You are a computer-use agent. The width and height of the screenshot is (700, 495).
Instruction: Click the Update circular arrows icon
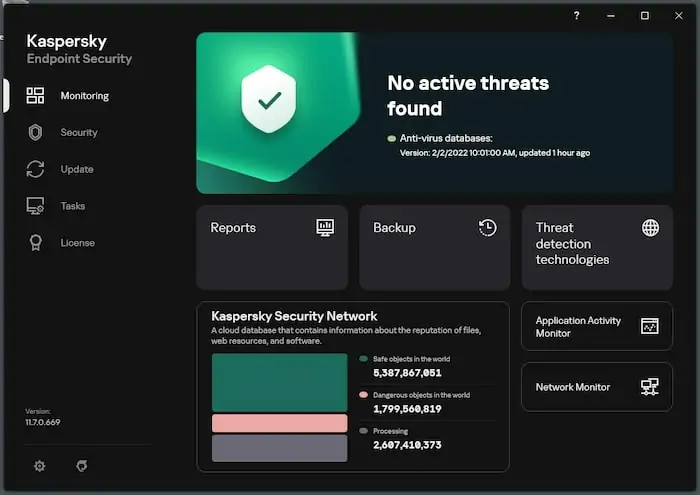pyautogui.click(x=35, y=169)
